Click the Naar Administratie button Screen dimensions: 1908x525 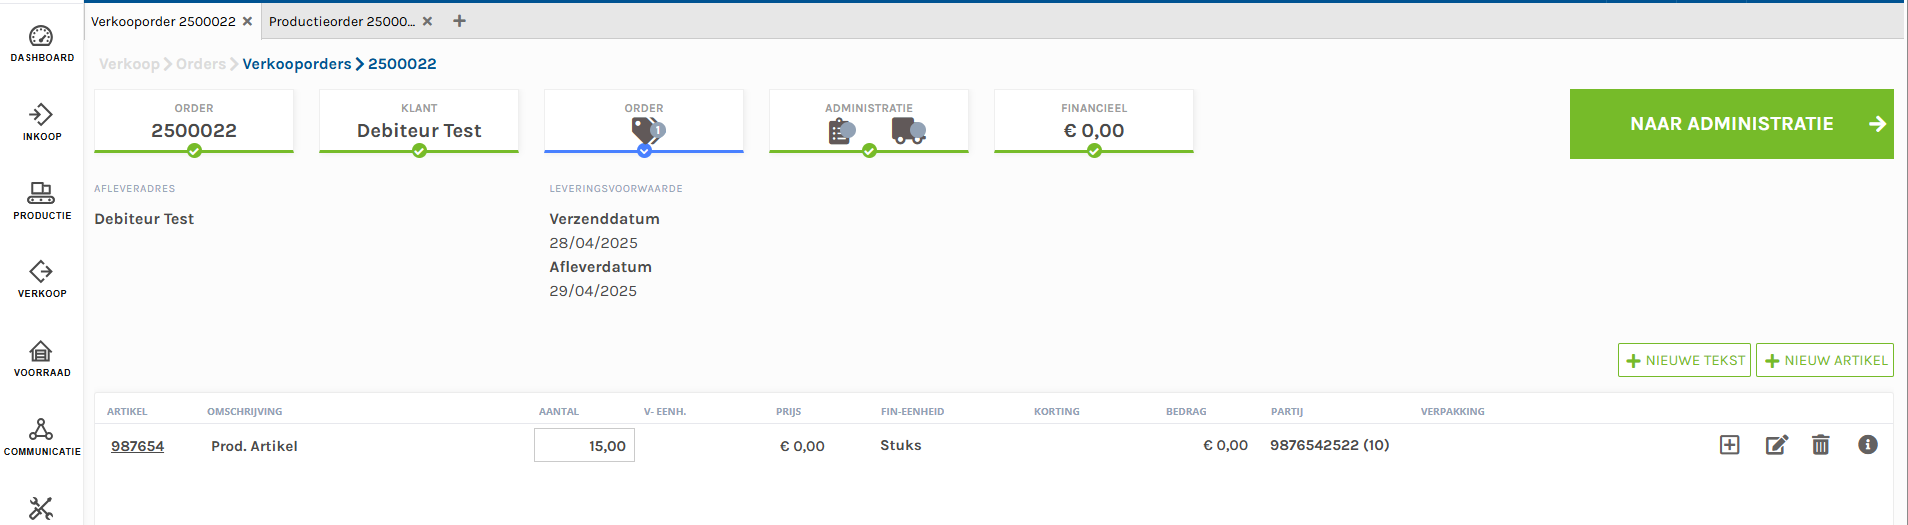(1731, 124)
